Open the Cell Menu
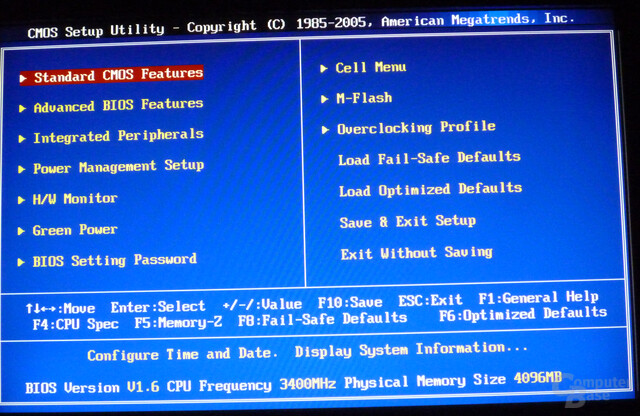Screen dimensions: 640x416 [371, 67]
